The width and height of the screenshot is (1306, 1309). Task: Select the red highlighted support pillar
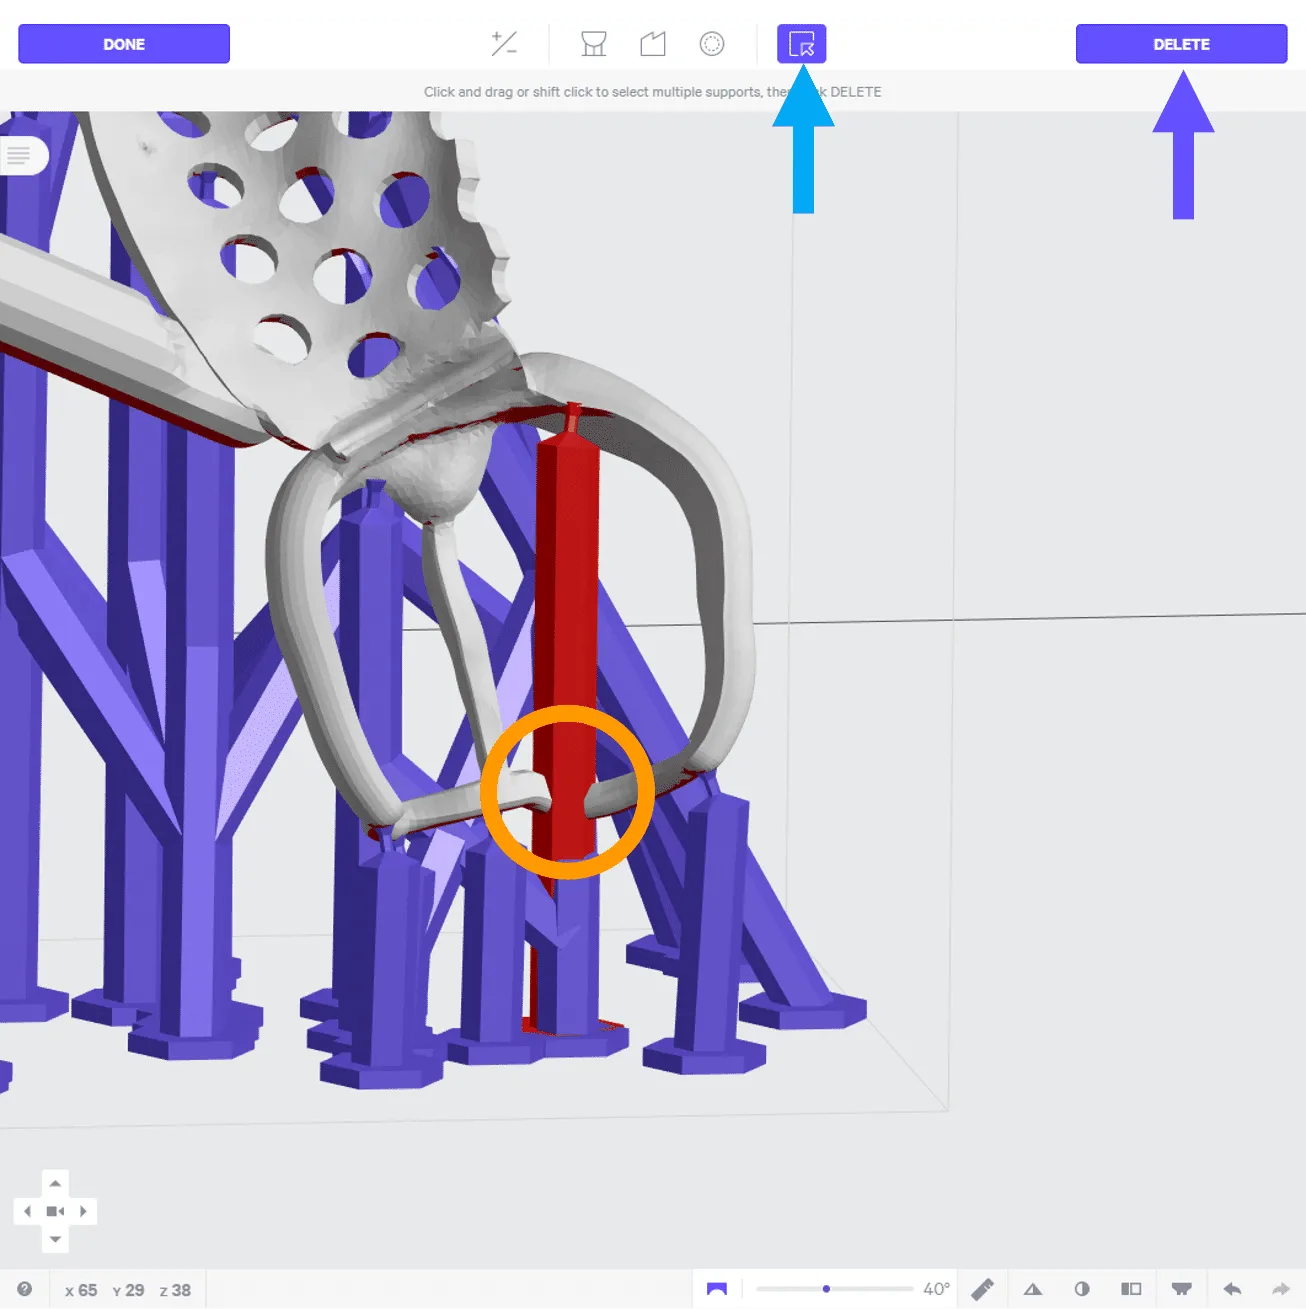pyautogui.click(x=567, y=620)
